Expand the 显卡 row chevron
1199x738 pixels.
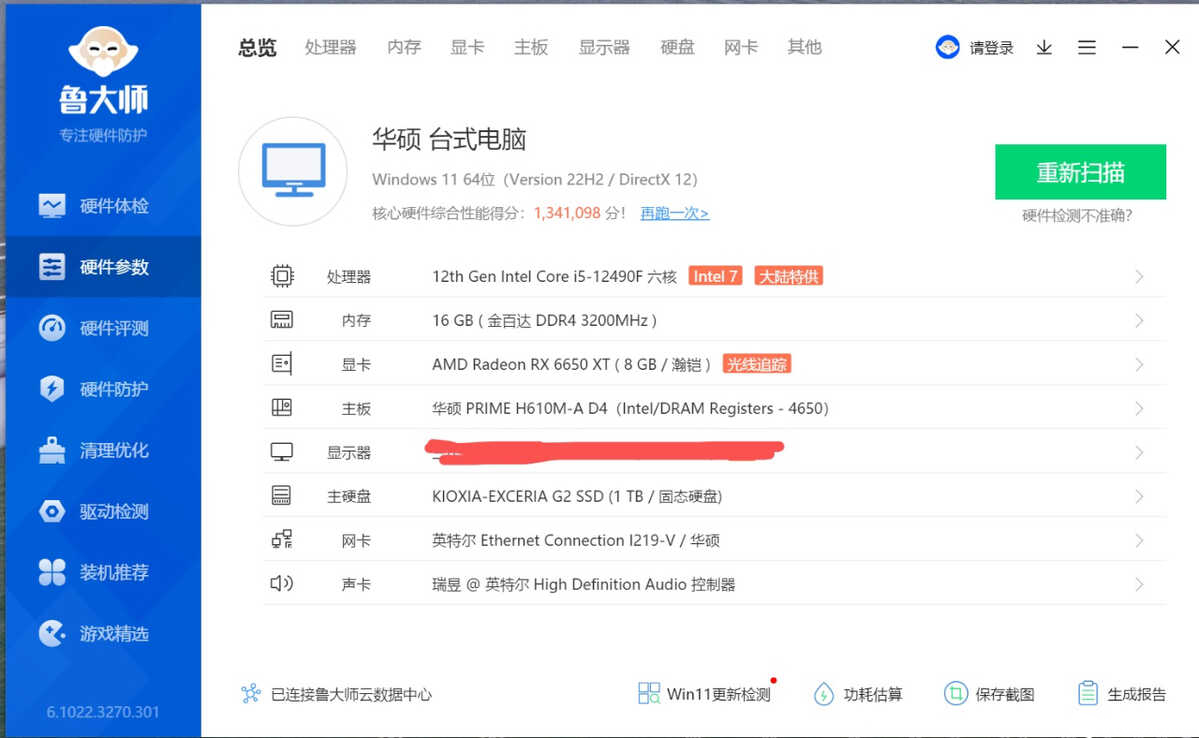tap(1139, 365)
